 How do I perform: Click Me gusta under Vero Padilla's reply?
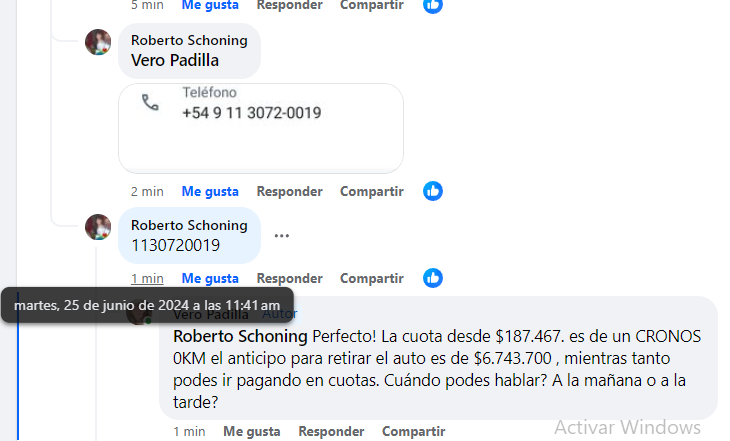(251, 431)
